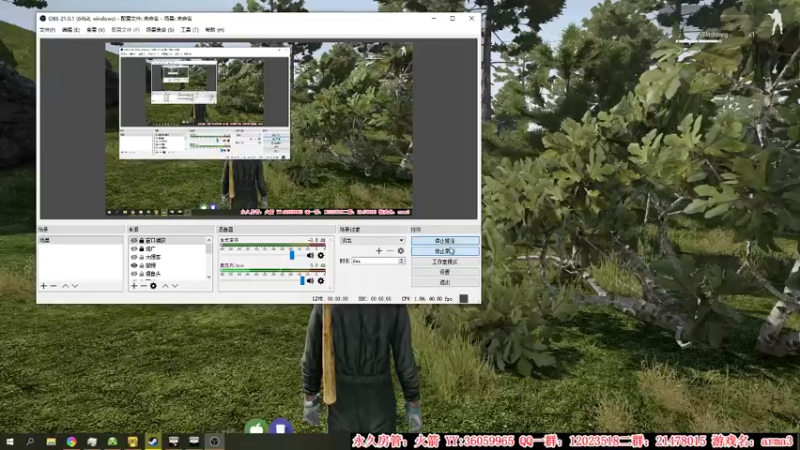
Task: Open the colorful round browser taskbar icon
Action: (x=71, y=441)
